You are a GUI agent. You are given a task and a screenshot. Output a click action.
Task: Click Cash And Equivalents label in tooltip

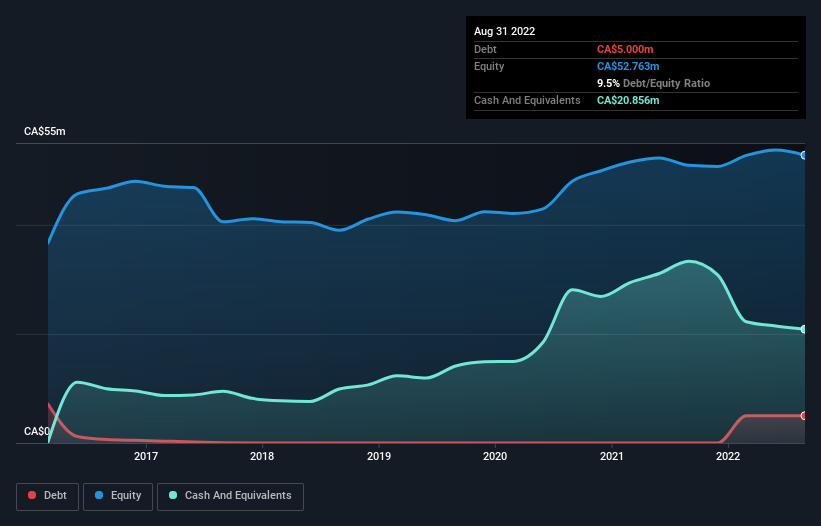(527, 100)
